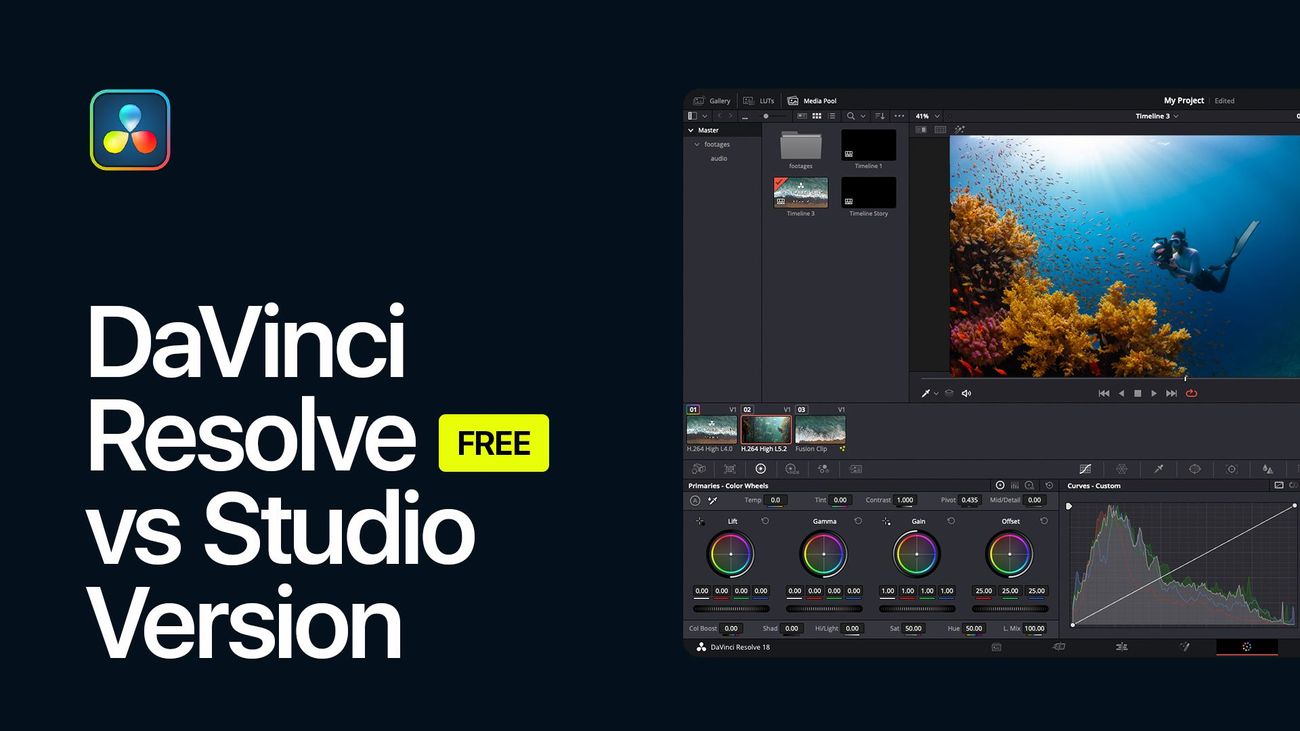Open the Camera Raw palette
This screenshot has width=1300, height=731.
(698, 469)
